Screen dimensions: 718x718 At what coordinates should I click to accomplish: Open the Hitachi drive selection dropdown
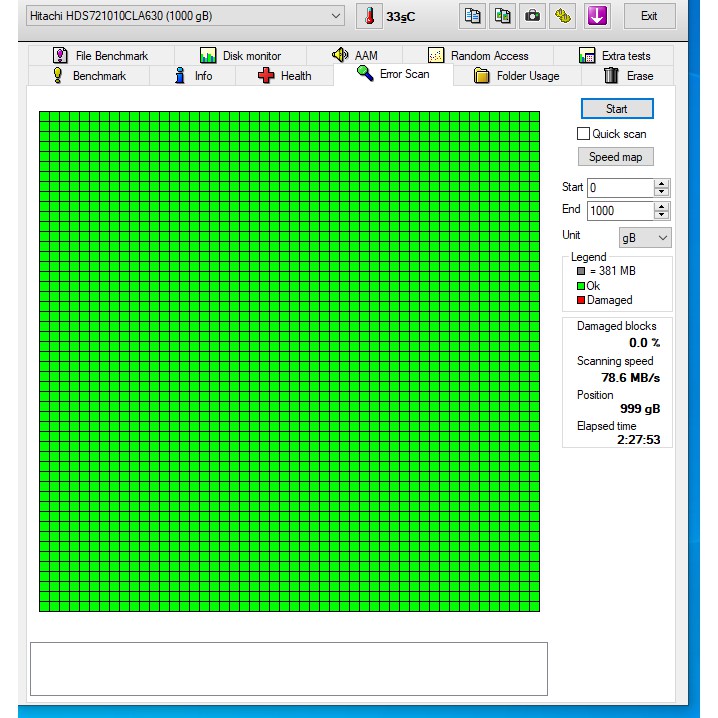335,16
